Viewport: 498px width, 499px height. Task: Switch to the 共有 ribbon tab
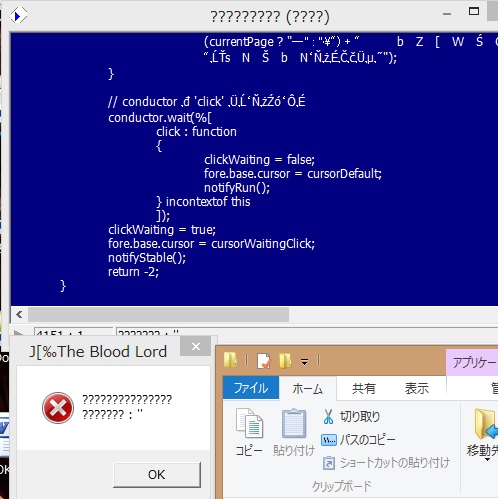tap(364, 389)
